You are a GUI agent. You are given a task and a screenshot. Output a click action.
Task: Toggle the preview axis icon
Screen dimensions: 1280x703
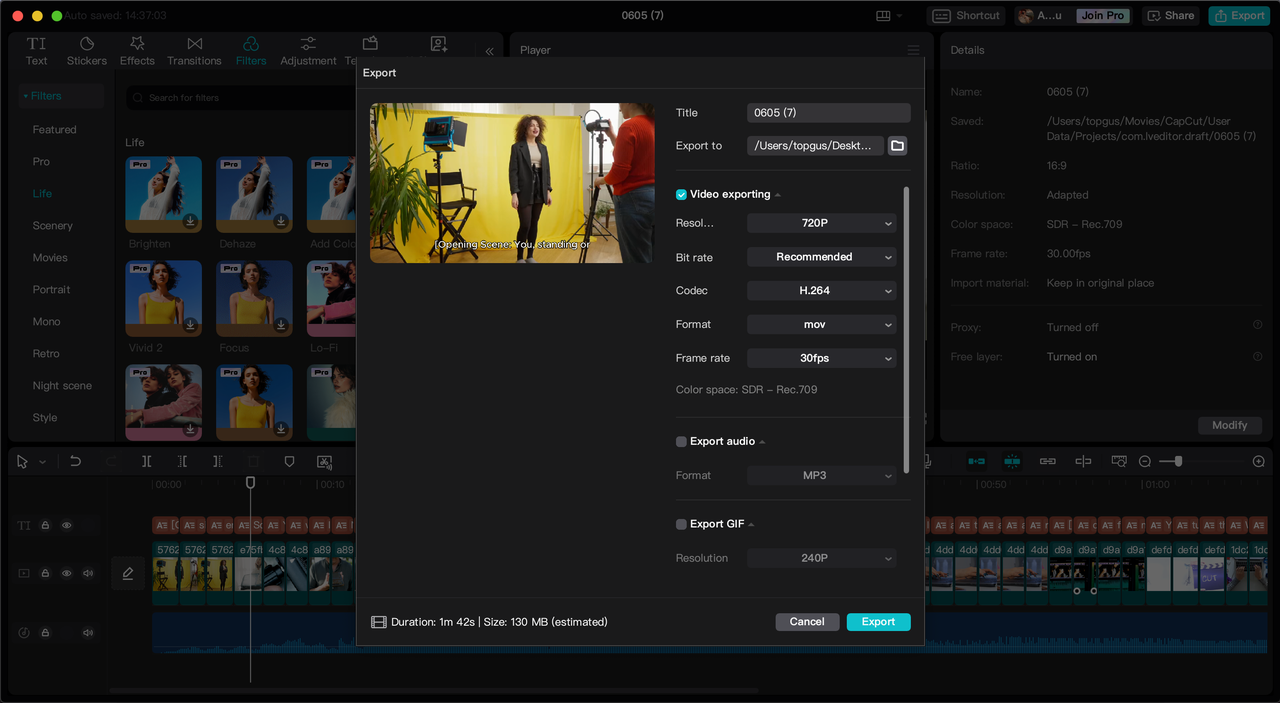[1083, 461]
